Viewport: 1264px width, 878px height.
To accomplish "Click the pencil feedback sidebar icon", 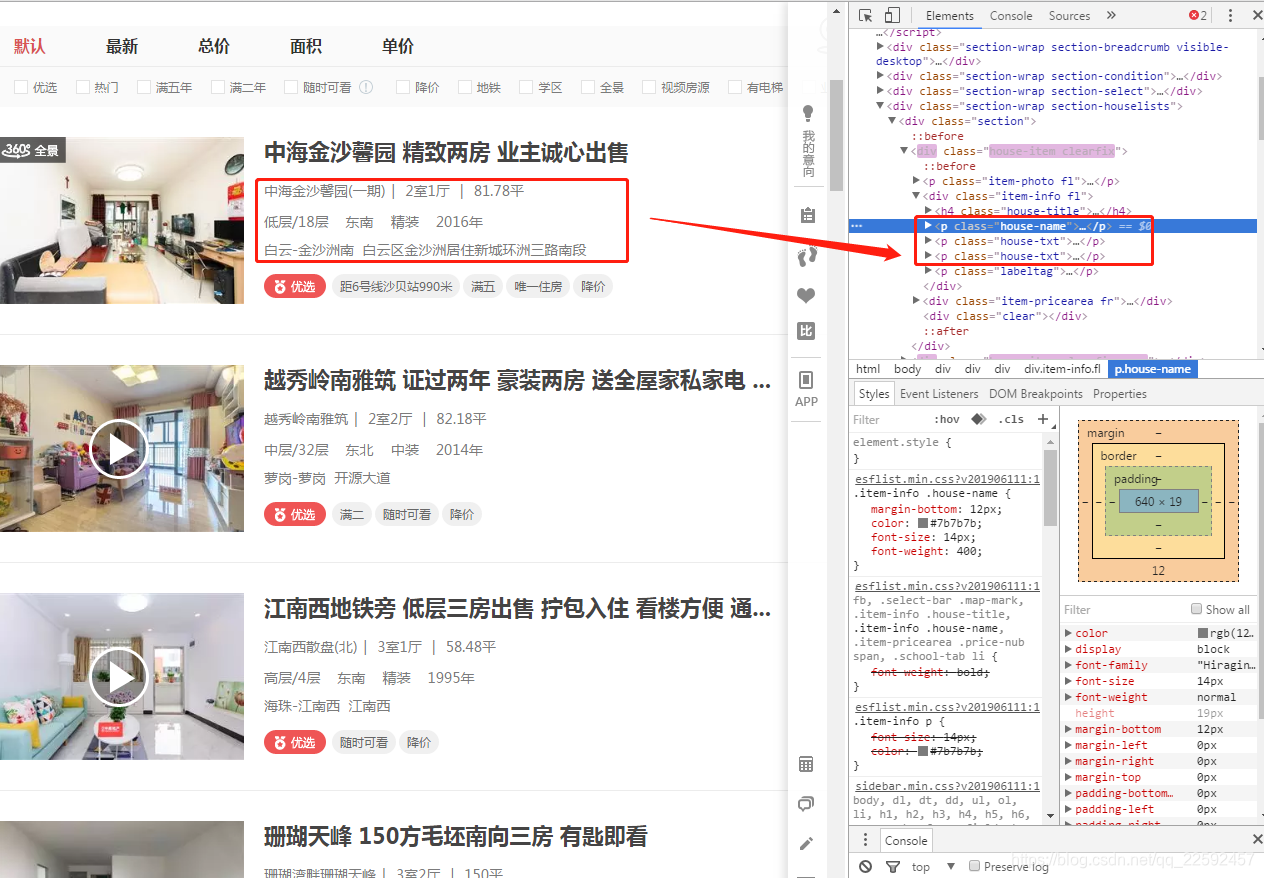I will click(807, 843).
